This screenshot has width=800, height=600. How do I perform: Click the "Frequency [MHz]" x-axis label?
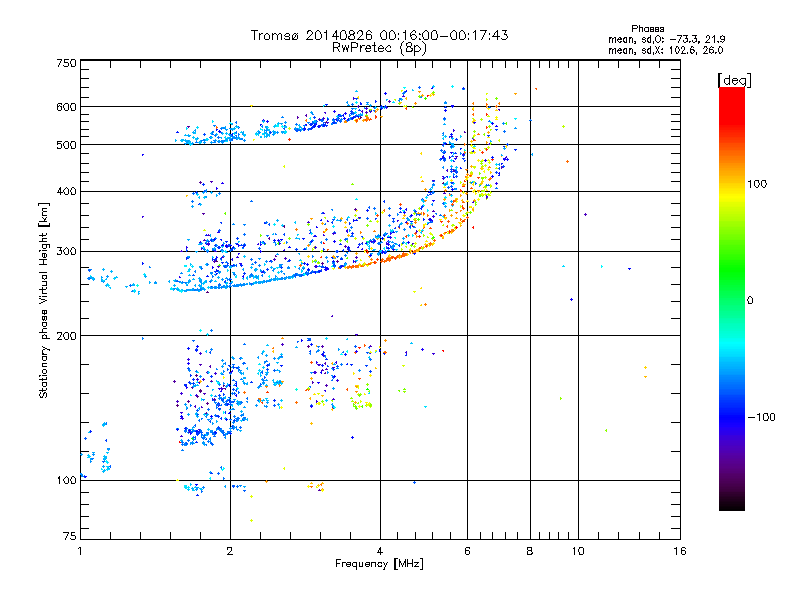[x=379, y=564]
